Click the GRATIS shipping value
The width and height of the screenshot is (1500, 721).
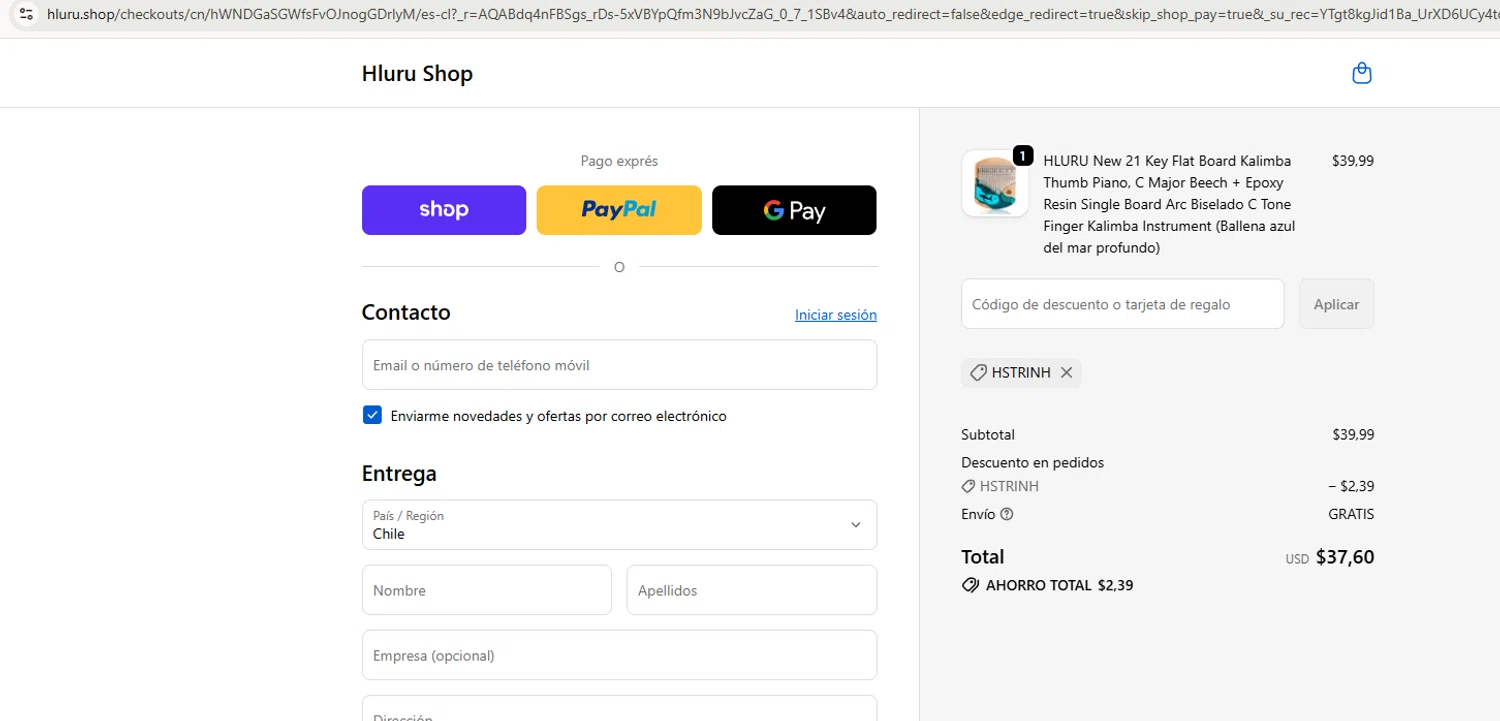point(1351,514)
